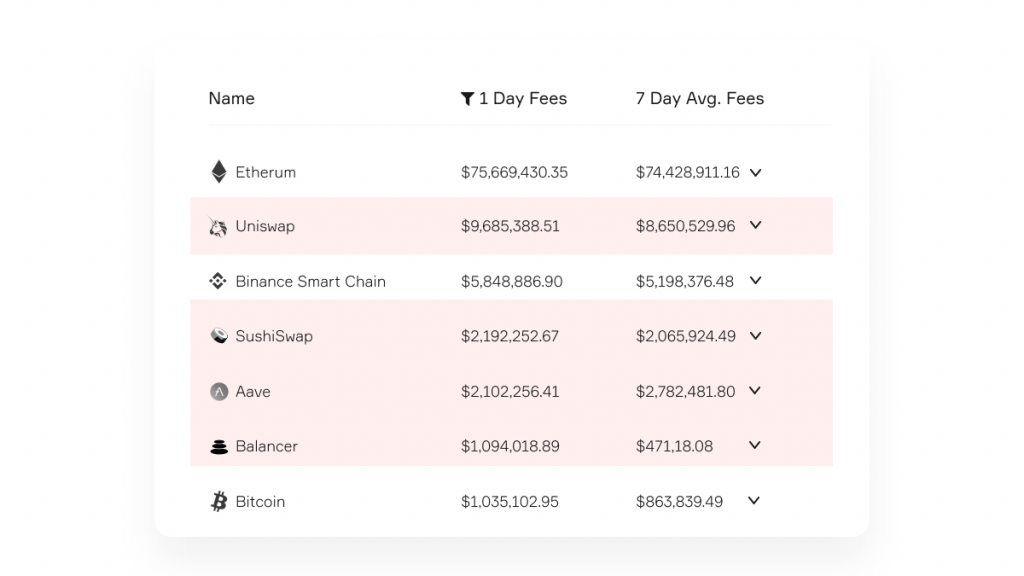Viewport: 1024px width, 576px height.
Task: Click the $74,428,911.16 average fee value
Action: coord(688,172)
